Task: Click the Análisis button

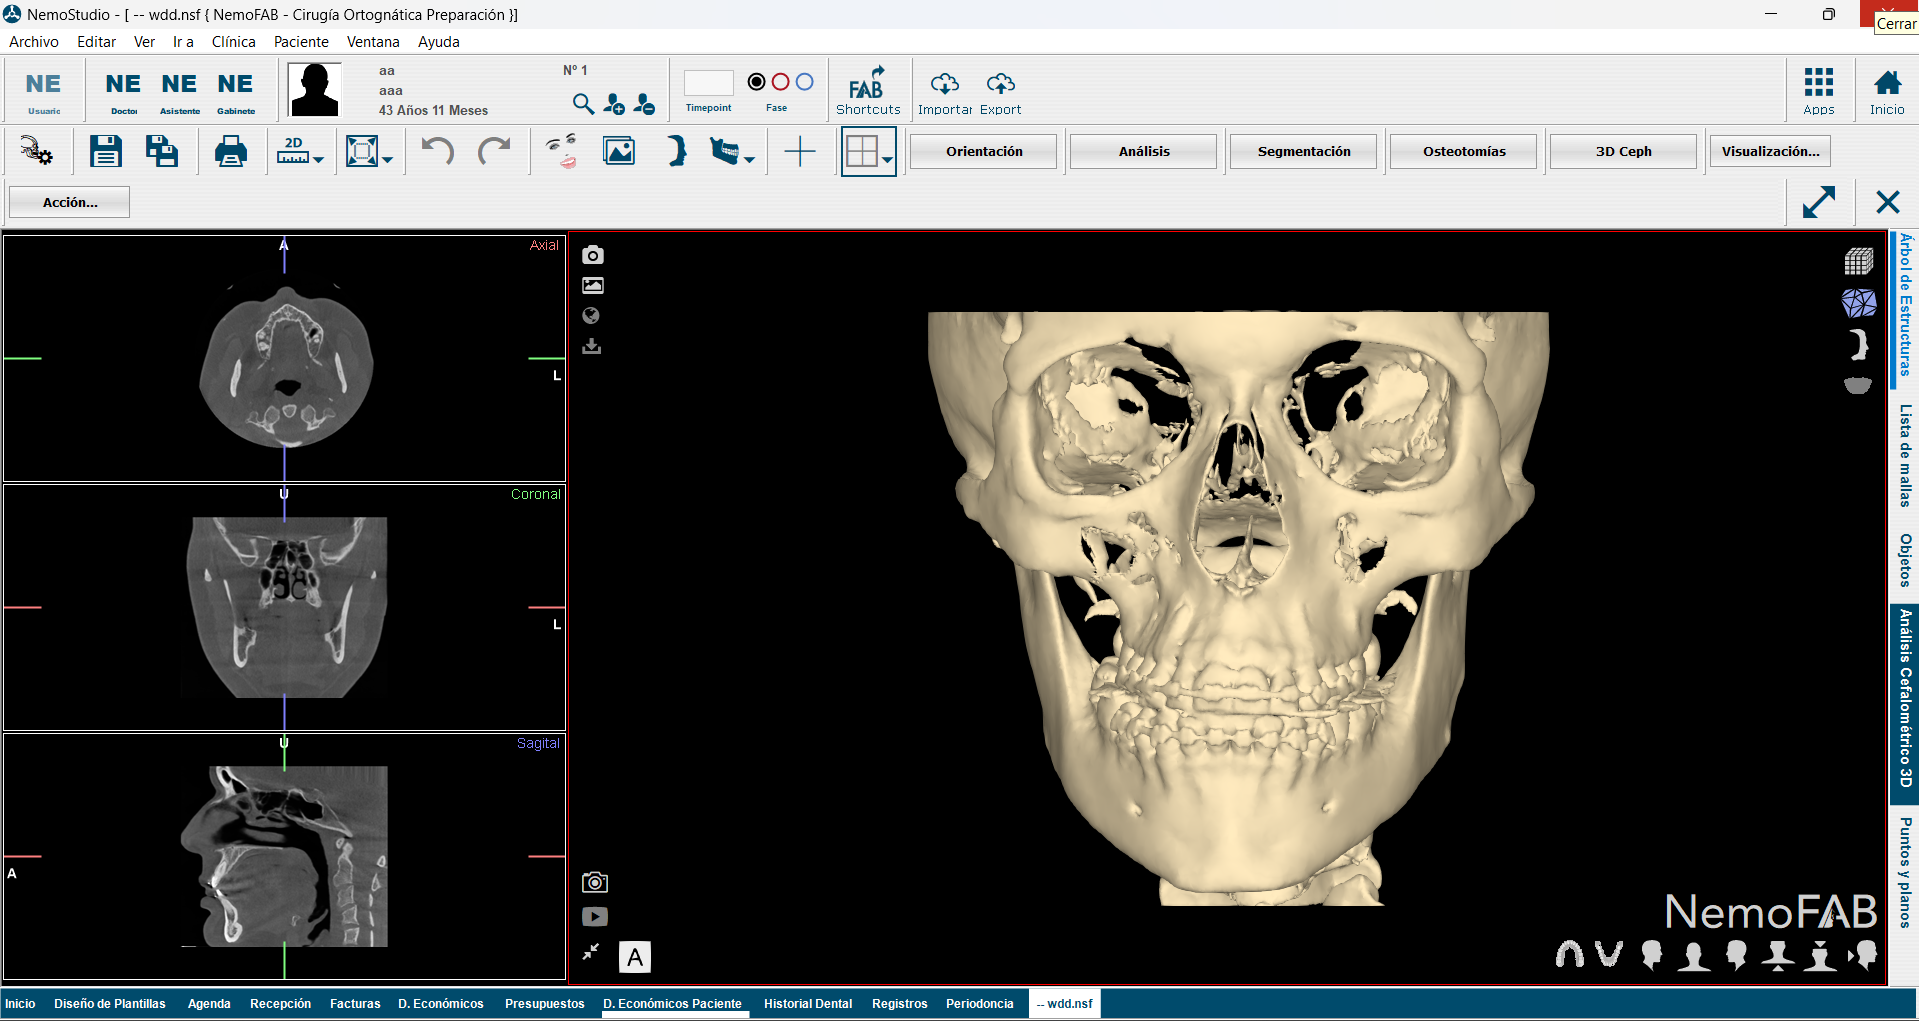Action: click(1144, 151)
